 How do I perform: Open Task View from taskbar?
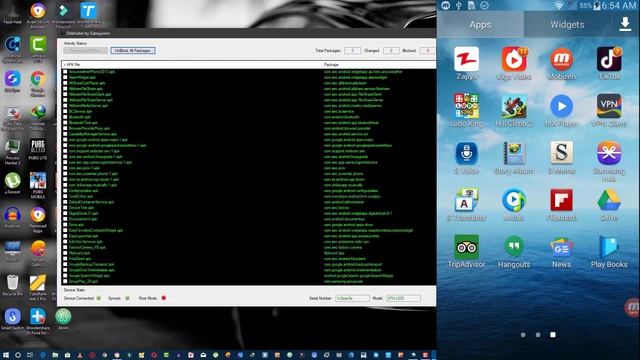(30, 355)
